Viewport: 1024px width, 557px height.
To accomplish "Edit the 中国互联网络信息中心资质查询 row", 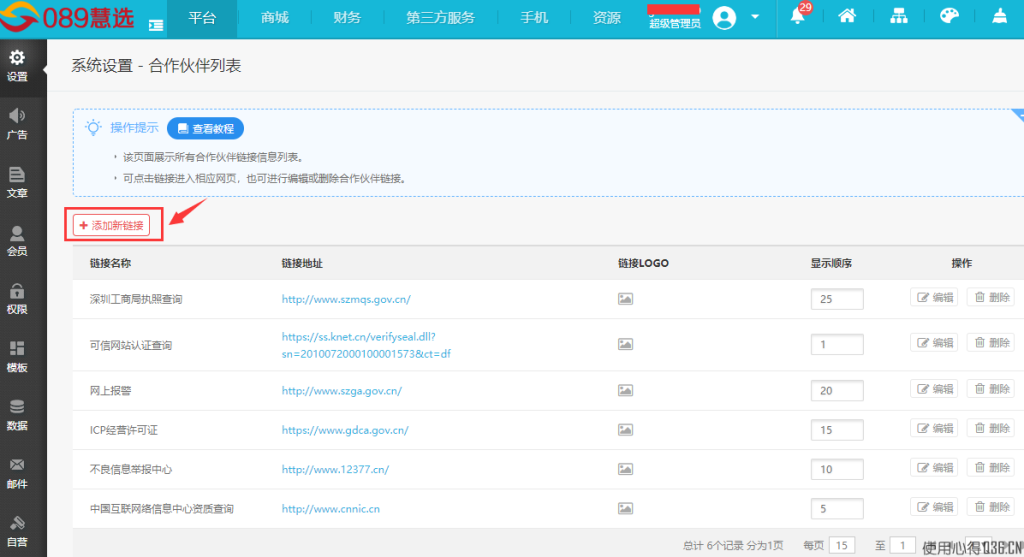I will (x=935, y=507).
